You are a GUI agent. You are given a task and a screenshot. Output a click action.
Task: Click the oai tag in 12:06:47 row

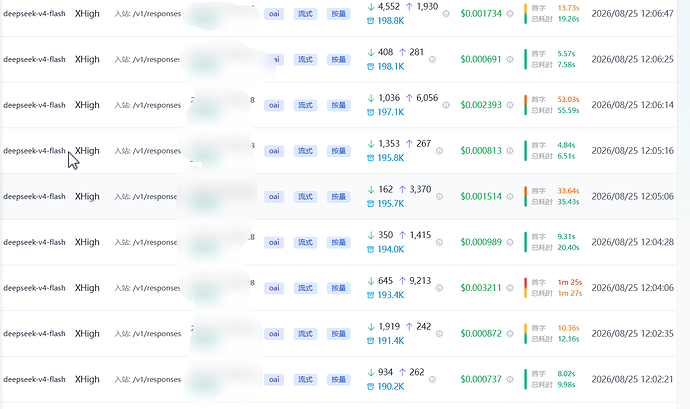coord(274,14)
